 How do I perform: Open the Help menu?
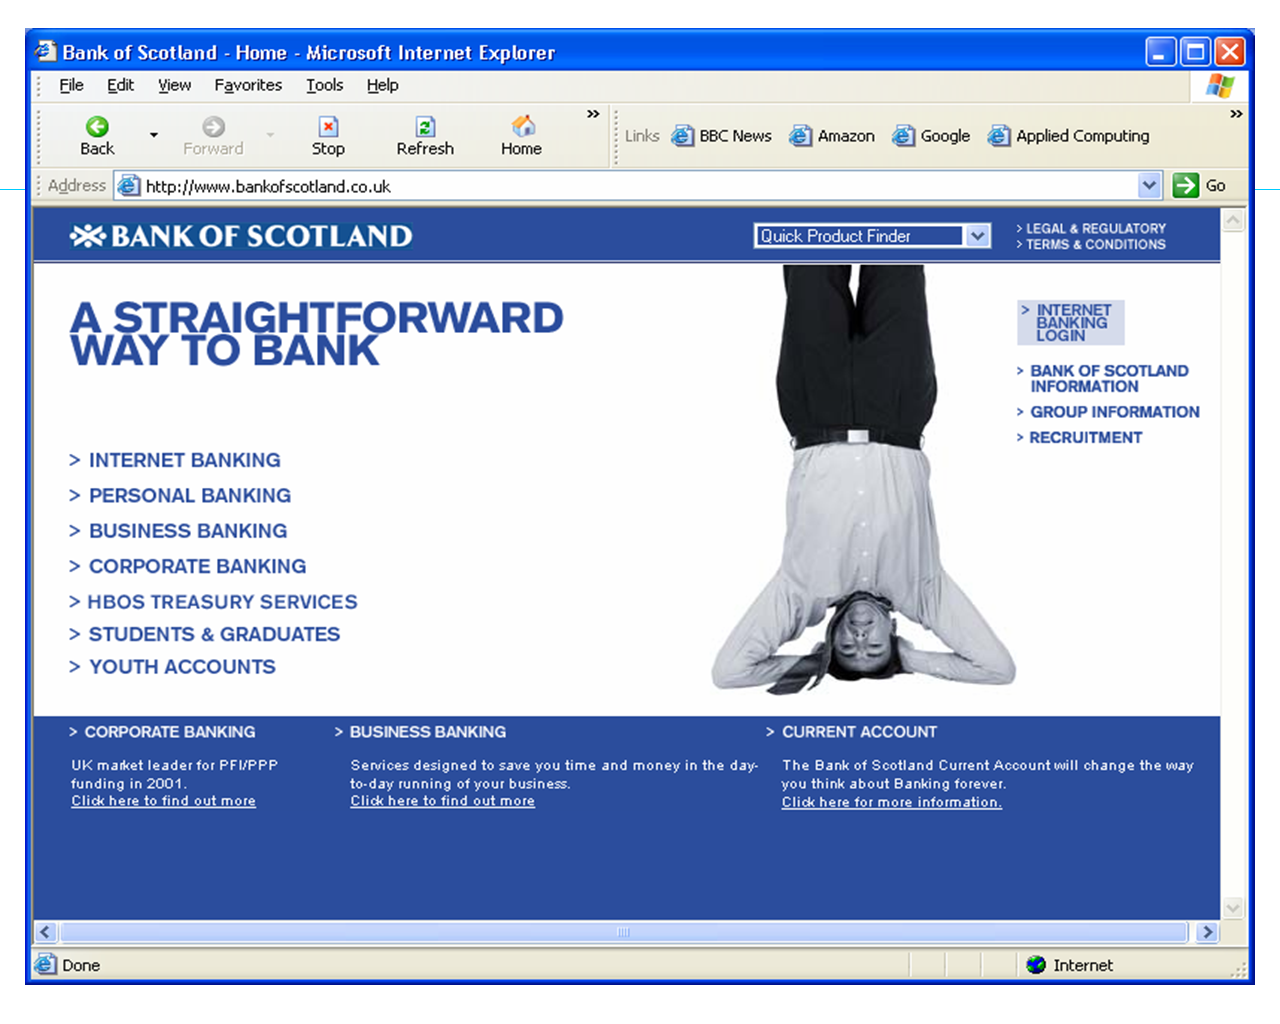point(382,85)
